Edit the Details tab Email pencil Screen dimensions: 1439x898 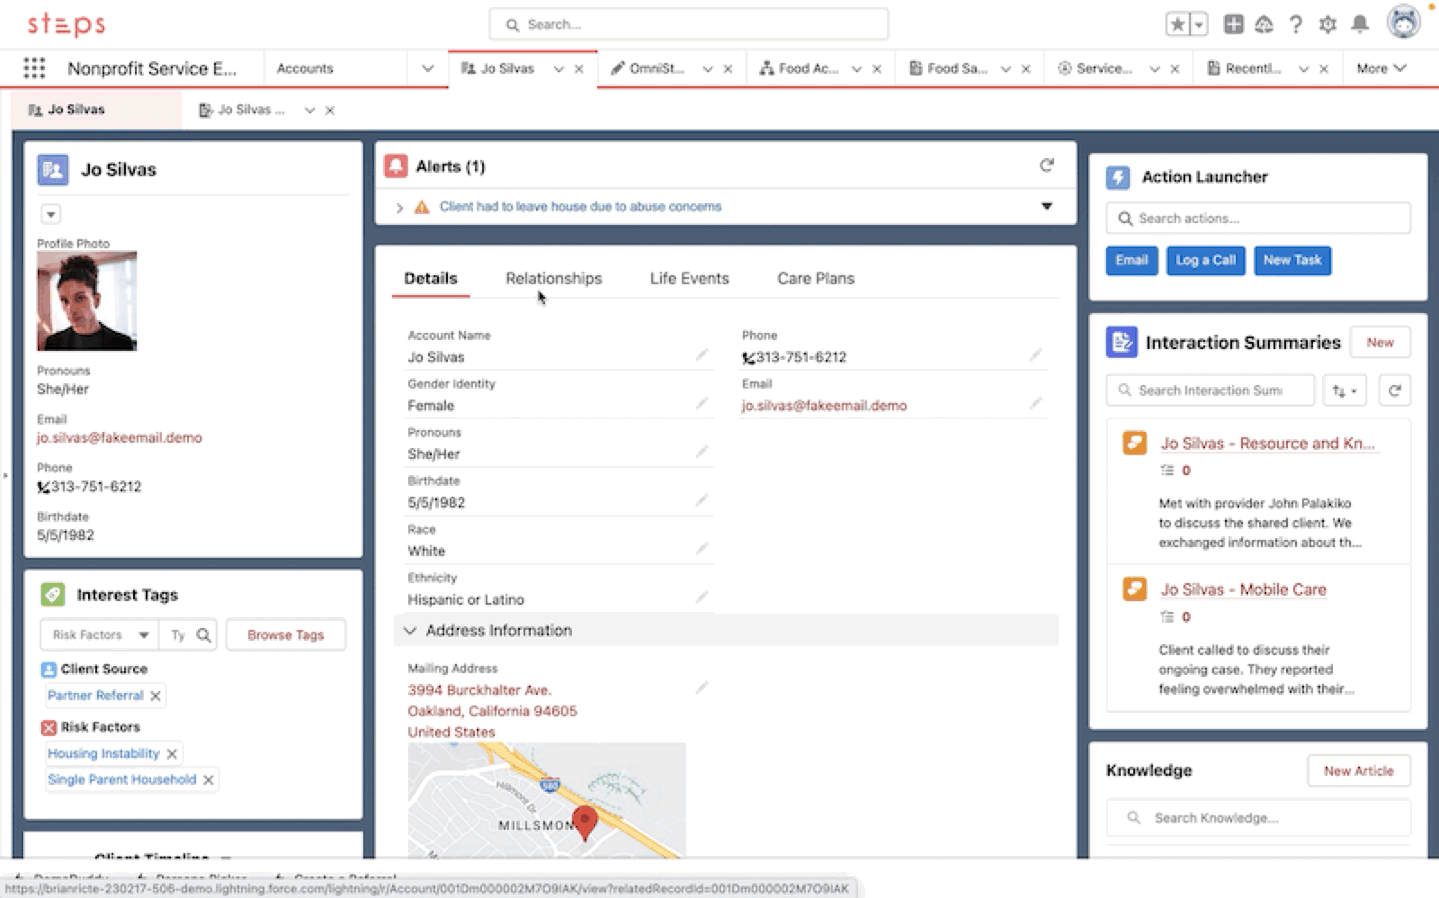click(x=1036, y=403)
